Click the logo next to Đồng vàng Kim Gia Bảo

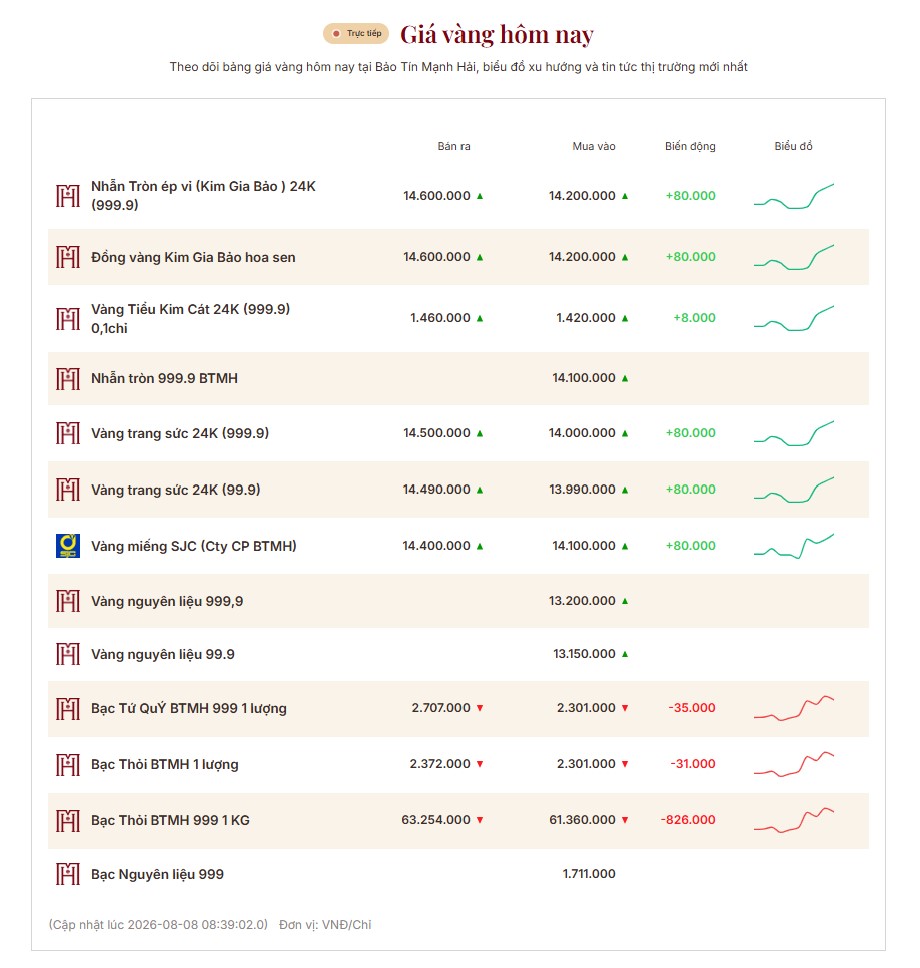(x=67, y=257)
